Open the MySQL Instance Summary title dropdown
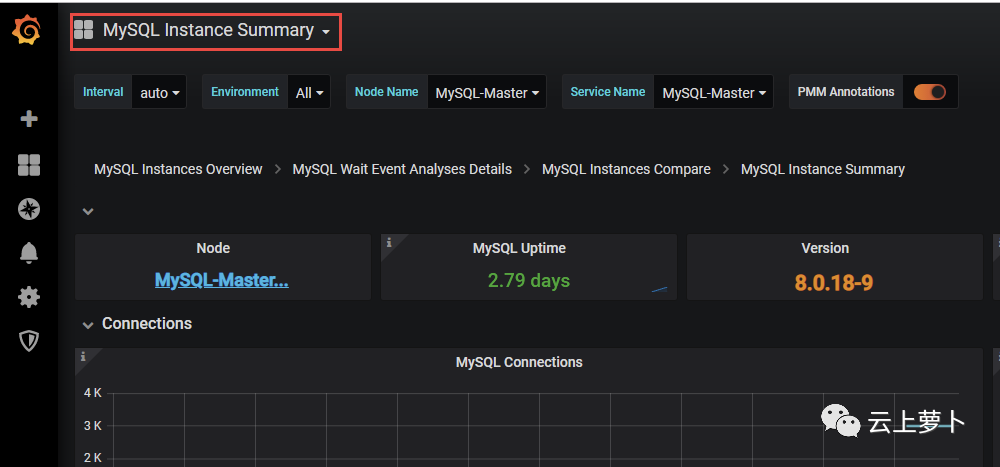Viewport: 1000px width, 467px height. tap(216, 31)
